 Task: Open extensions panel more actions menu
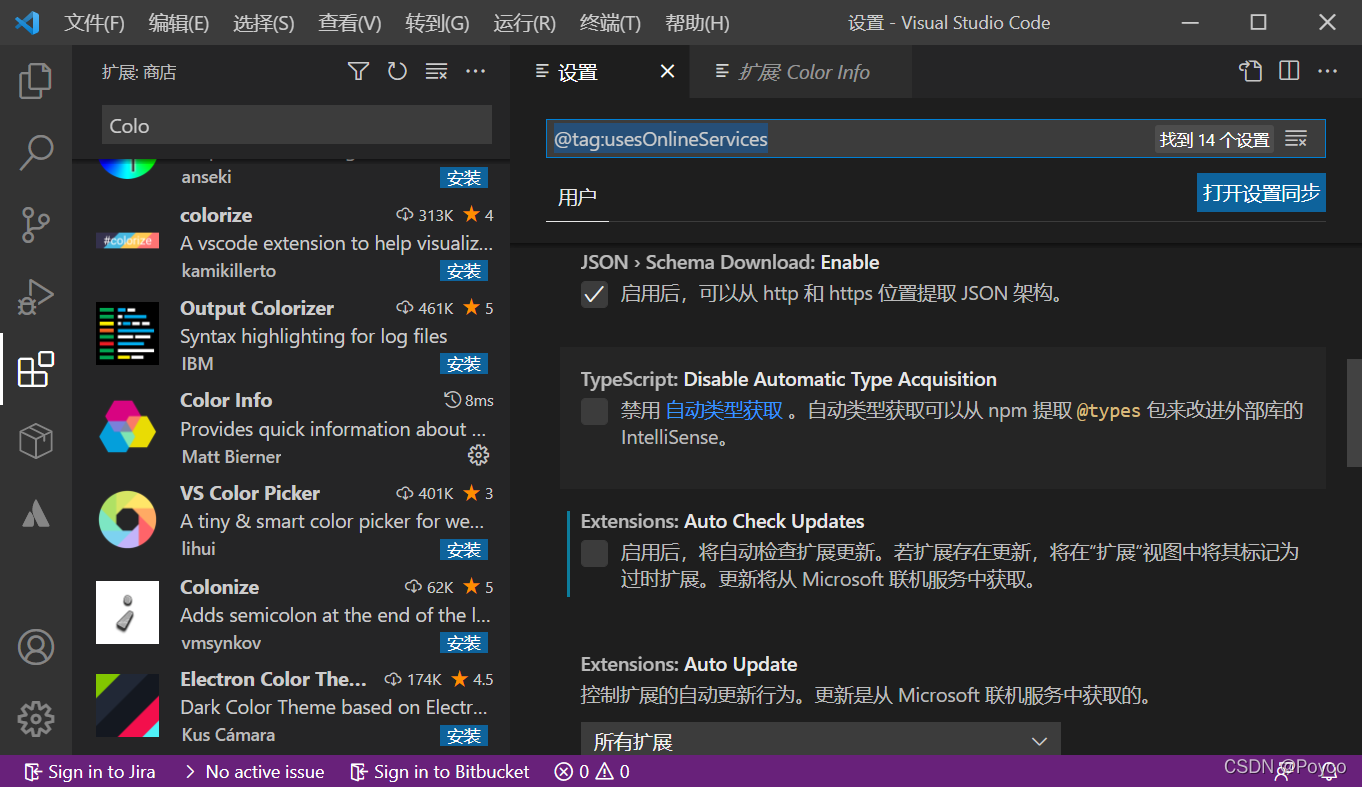click(476, 71)
